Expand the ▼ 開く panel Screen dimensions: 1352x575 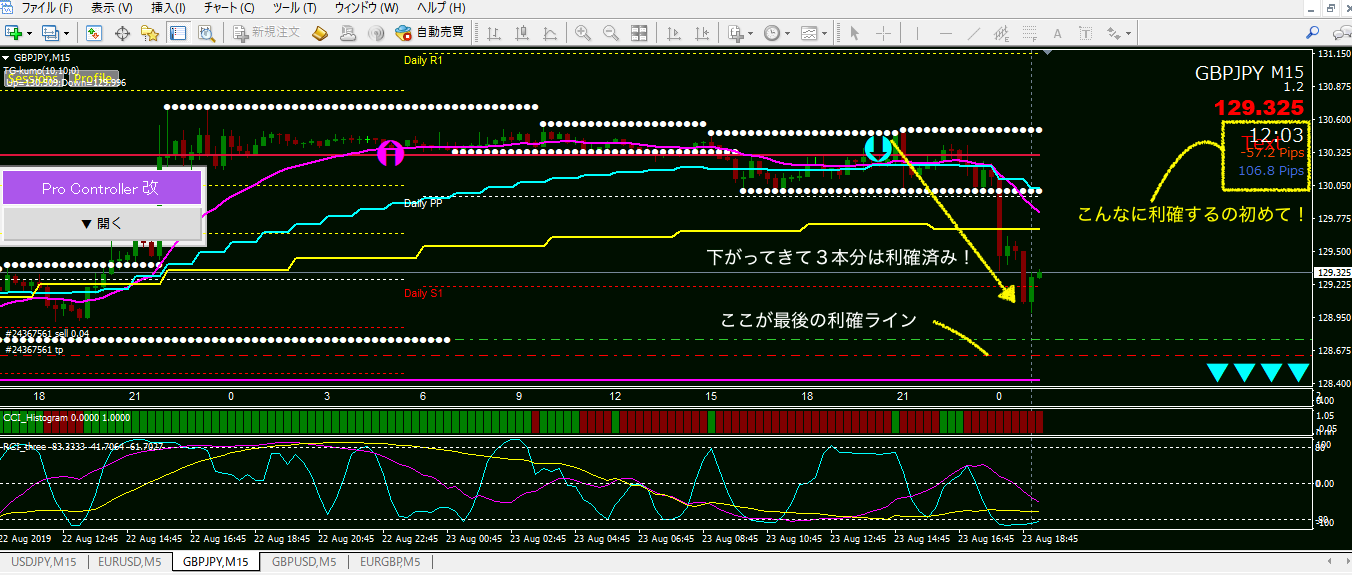pyautogui.click(x=102, y=224)
